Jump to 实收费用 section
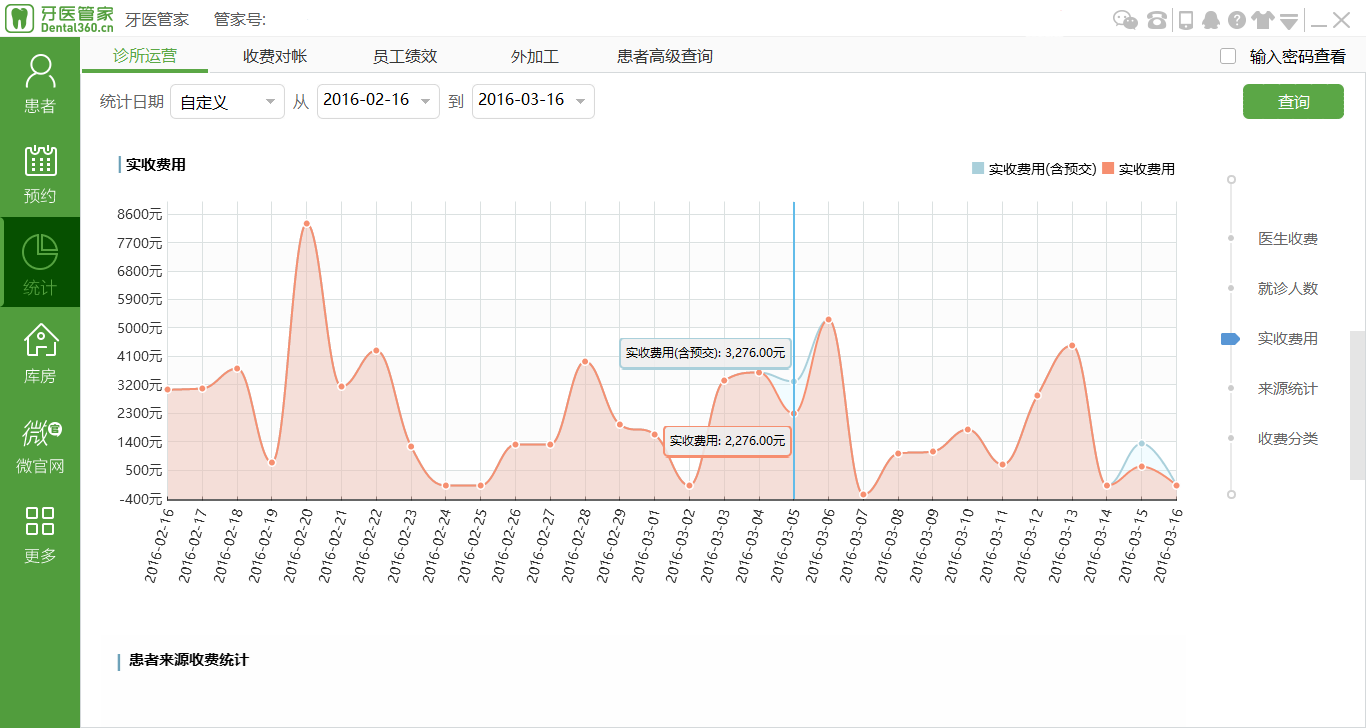The height and width of the screenshot is (728, 1366). pyautogui.click(x=1288, y=339)
